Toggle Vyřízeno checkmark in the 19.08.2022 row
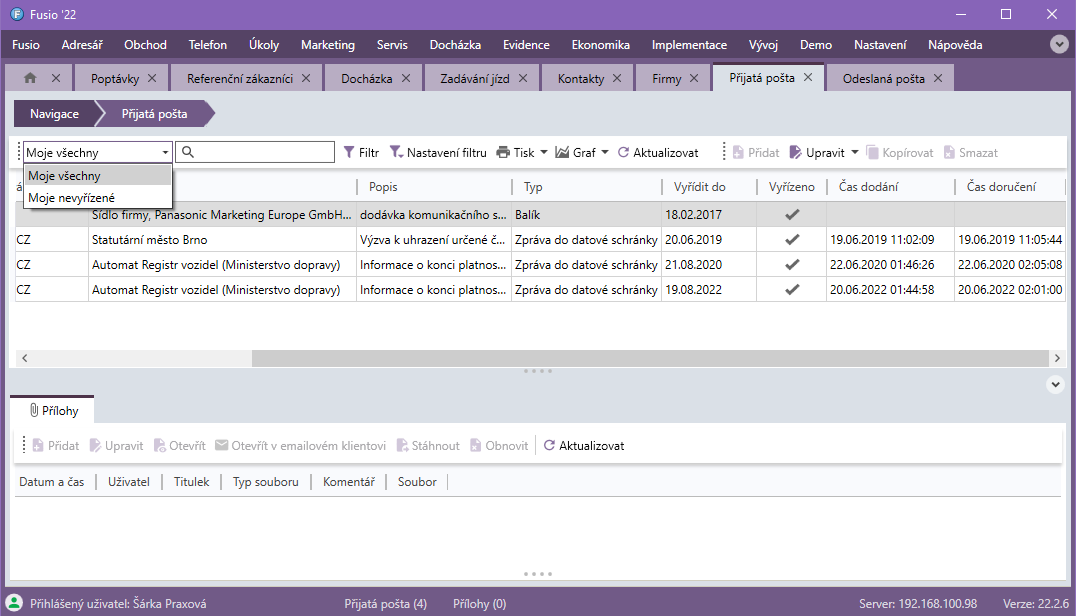Screen dimensions: 1076x616 pos(792,290)
